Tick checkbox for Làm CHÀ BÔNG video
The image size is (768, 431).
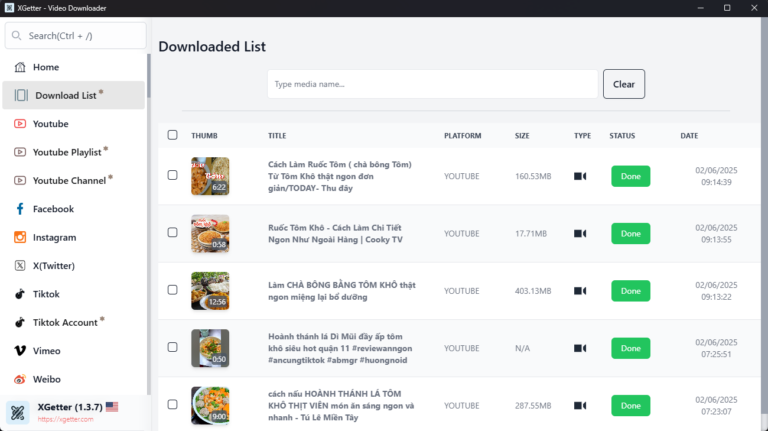pos(173,291)
